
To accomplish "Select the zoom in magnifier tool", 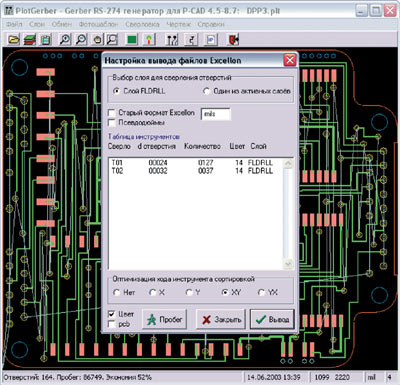I will click(65, 40).
